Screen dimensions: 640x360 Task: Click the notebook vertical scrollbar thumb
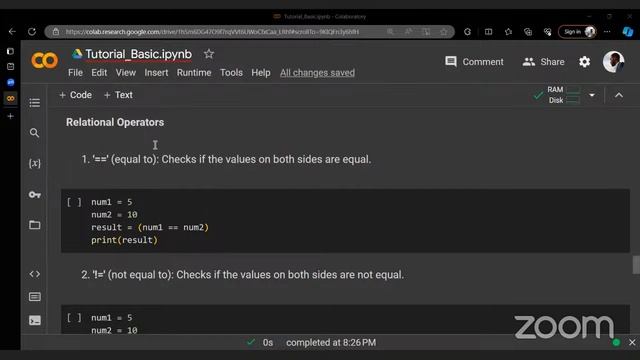tap(636, 265)
